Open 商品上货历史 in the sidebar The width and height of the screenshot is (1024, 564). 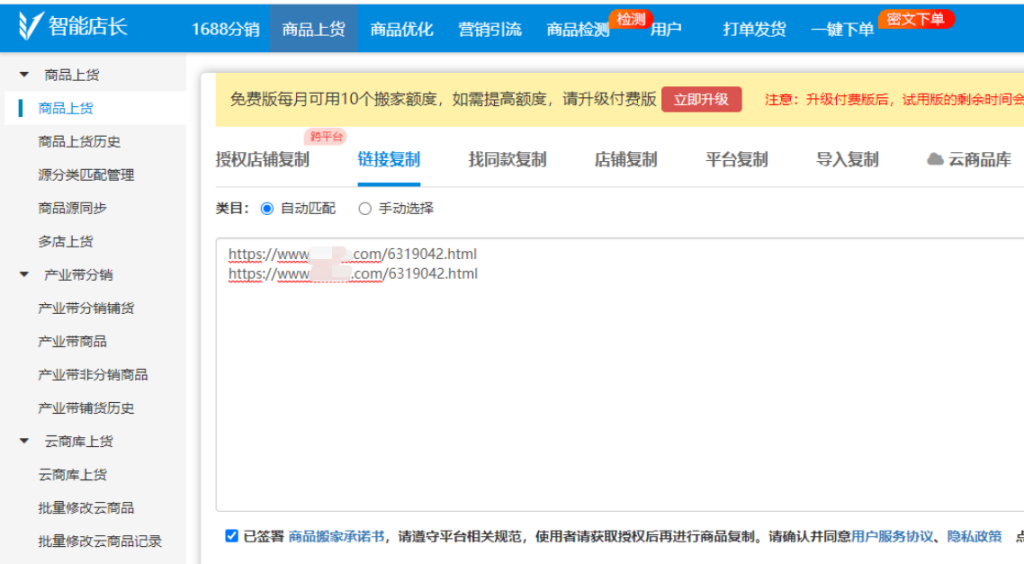click(x=79, y=142)
